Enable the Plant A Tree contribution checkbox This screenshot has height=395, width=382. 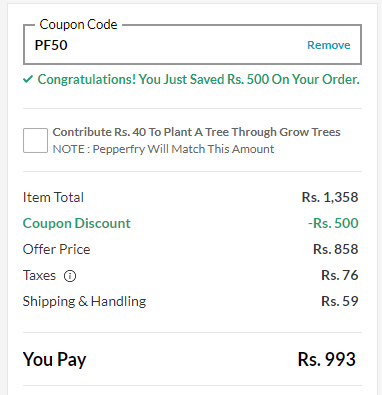click(x=35, y=140)
